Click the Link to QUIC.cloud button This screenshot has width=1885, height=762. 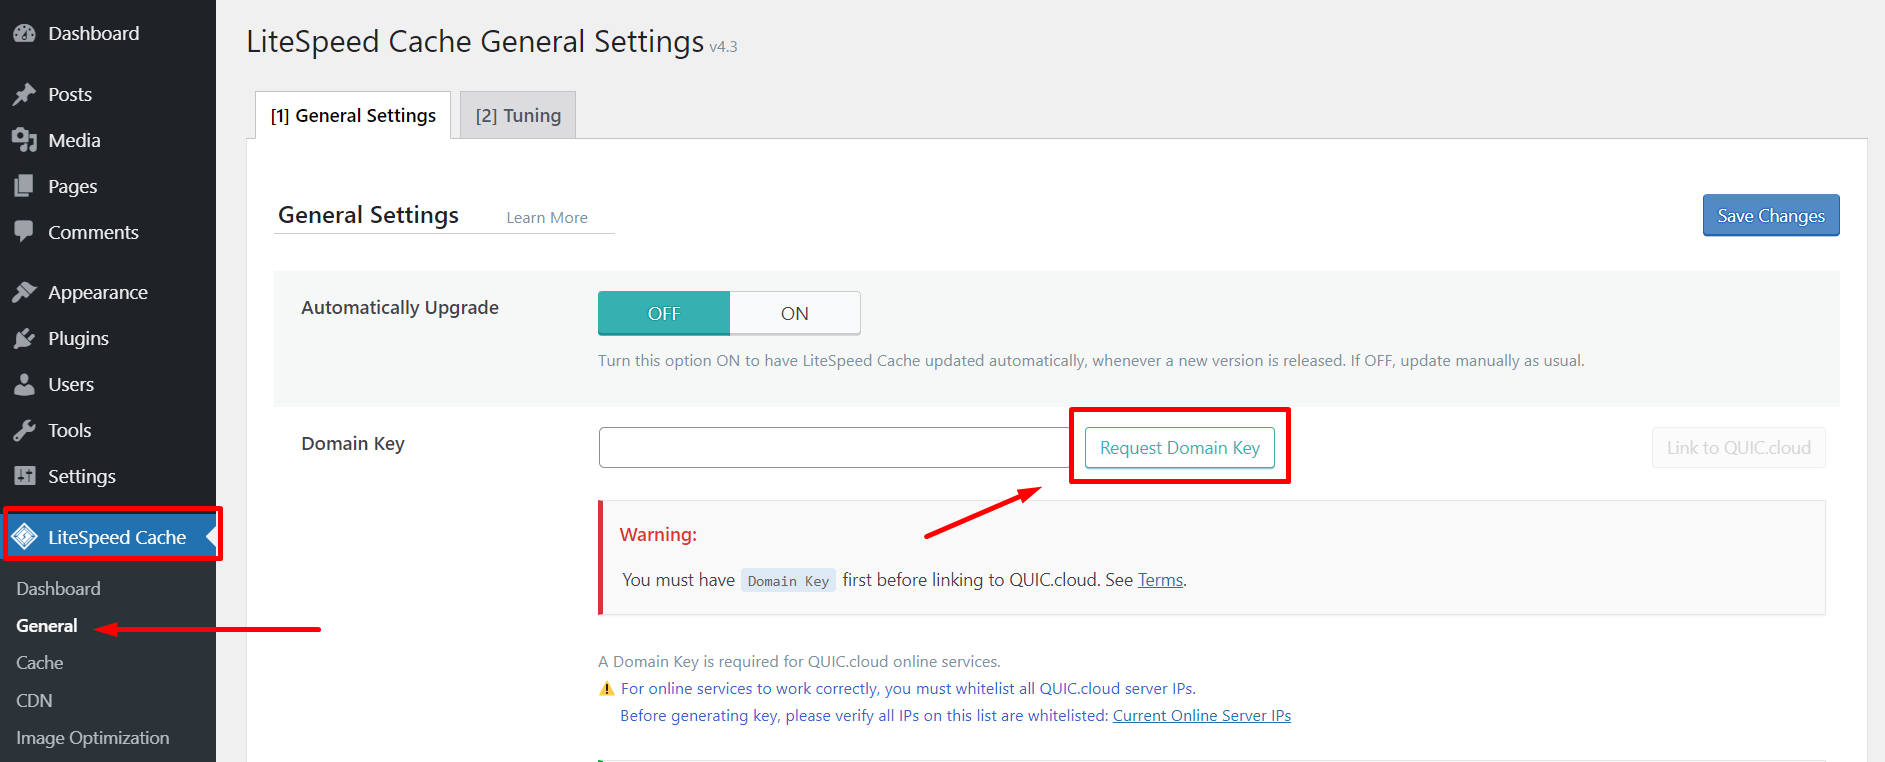tap(1738, 447)
